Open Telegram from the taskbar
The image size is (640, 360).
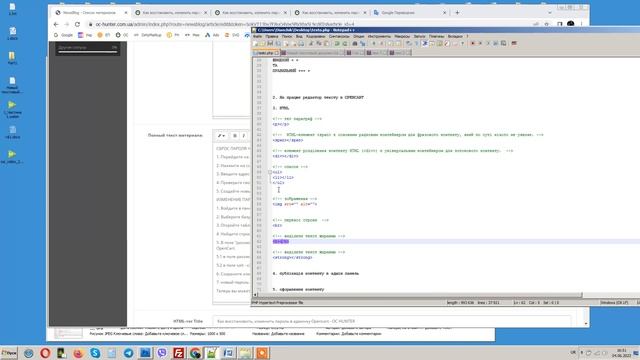click(128, 353)
